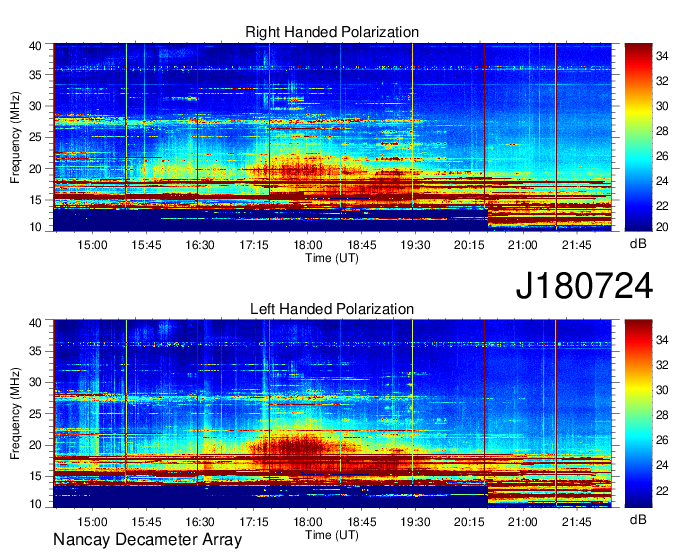Screen dimensions: 680x552
Task: Click 15:45 time tick on Right Handed plot
Action: click(x=146, y=245)
